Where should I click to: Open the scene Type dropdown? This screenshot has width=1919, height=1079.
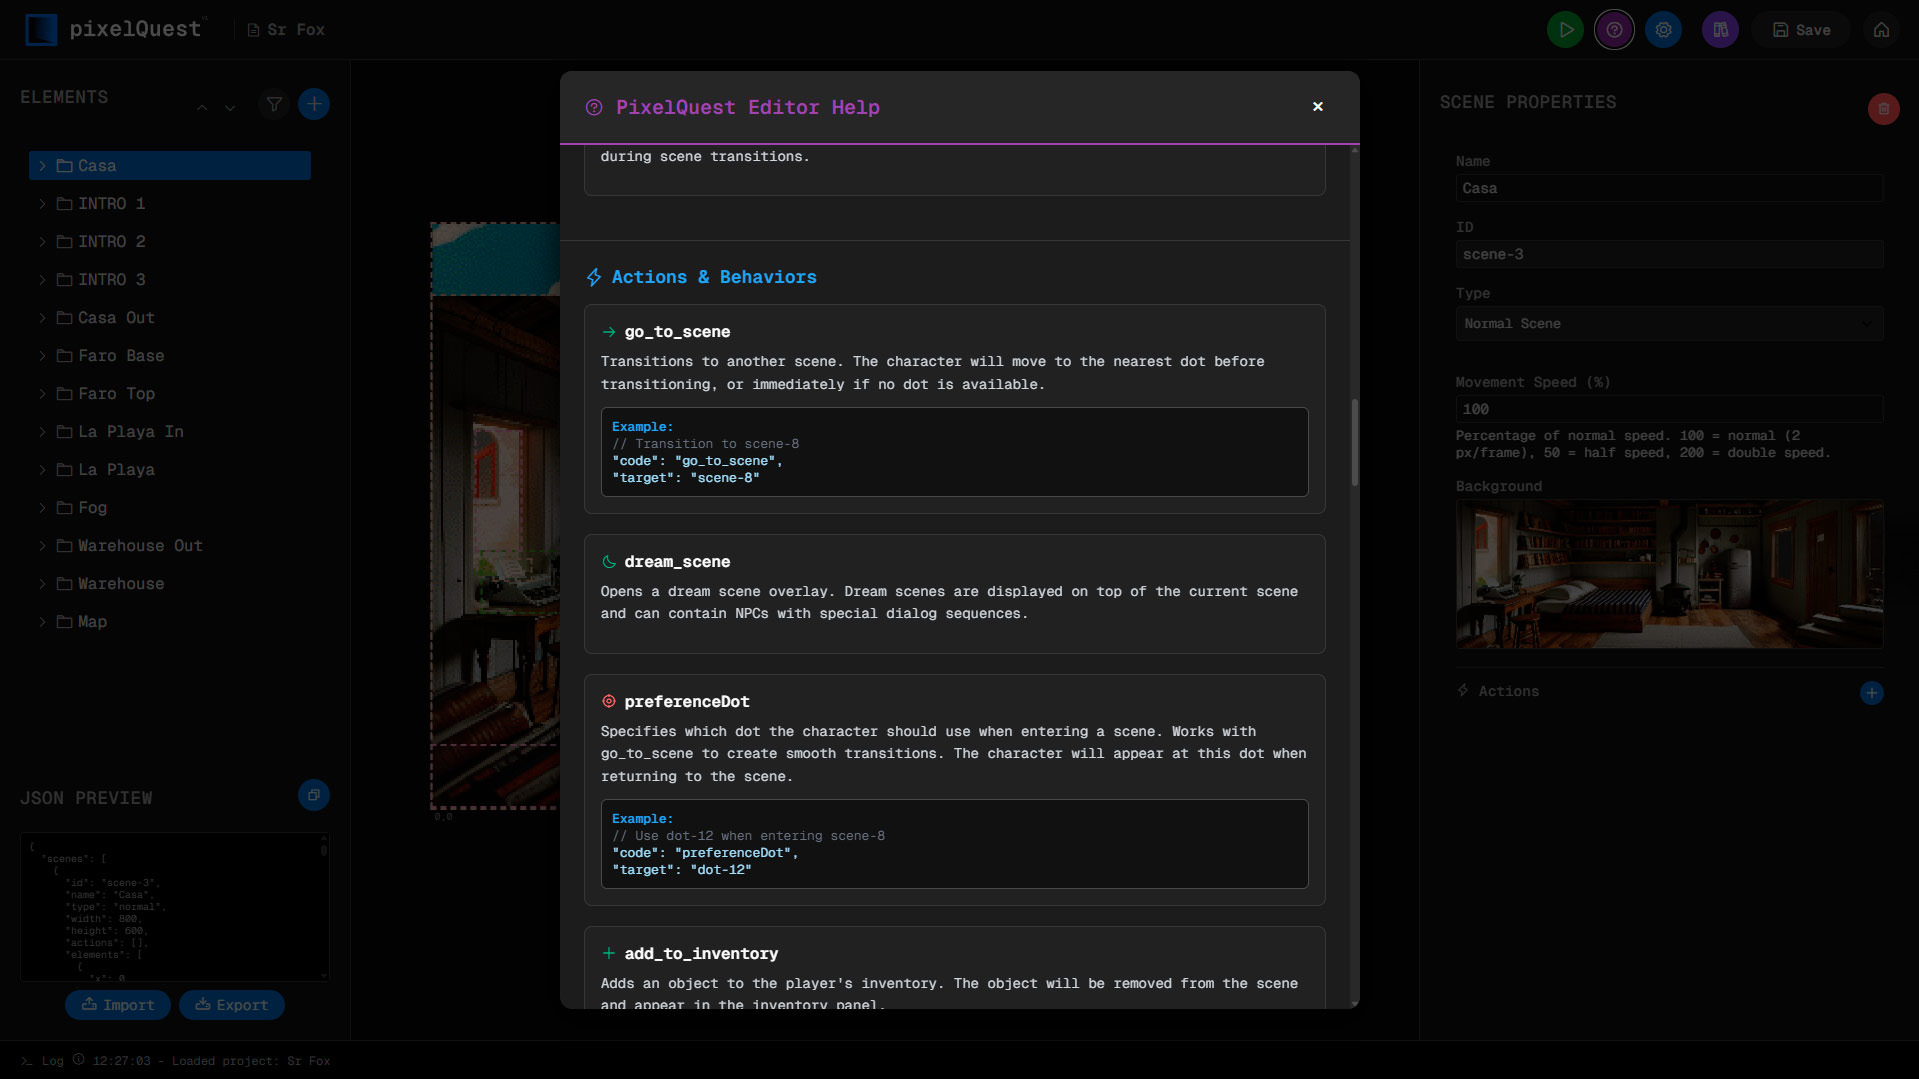point(1668,323)
